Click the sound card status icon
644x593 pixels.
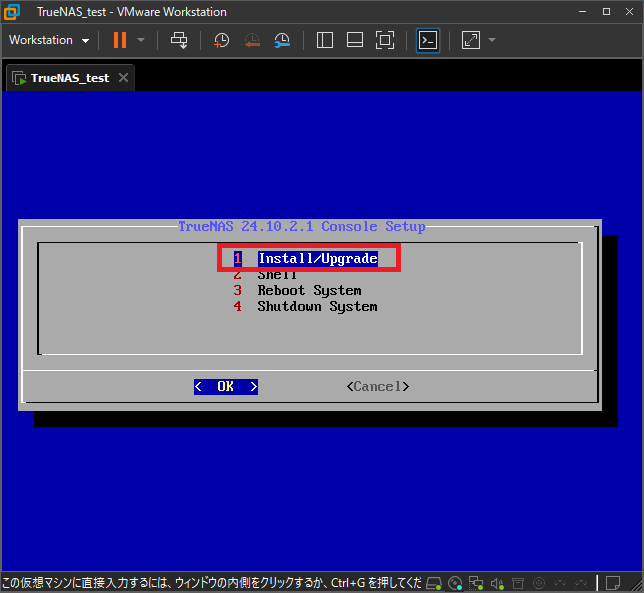[497, 583]
